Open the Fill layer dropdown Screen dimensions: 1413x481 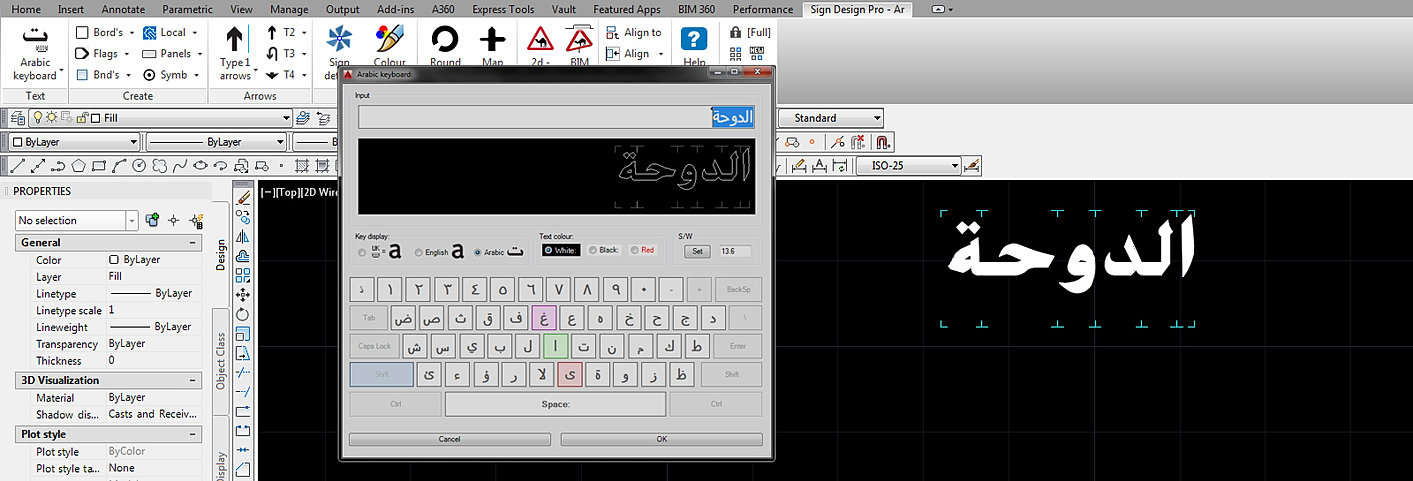point(287,118)
